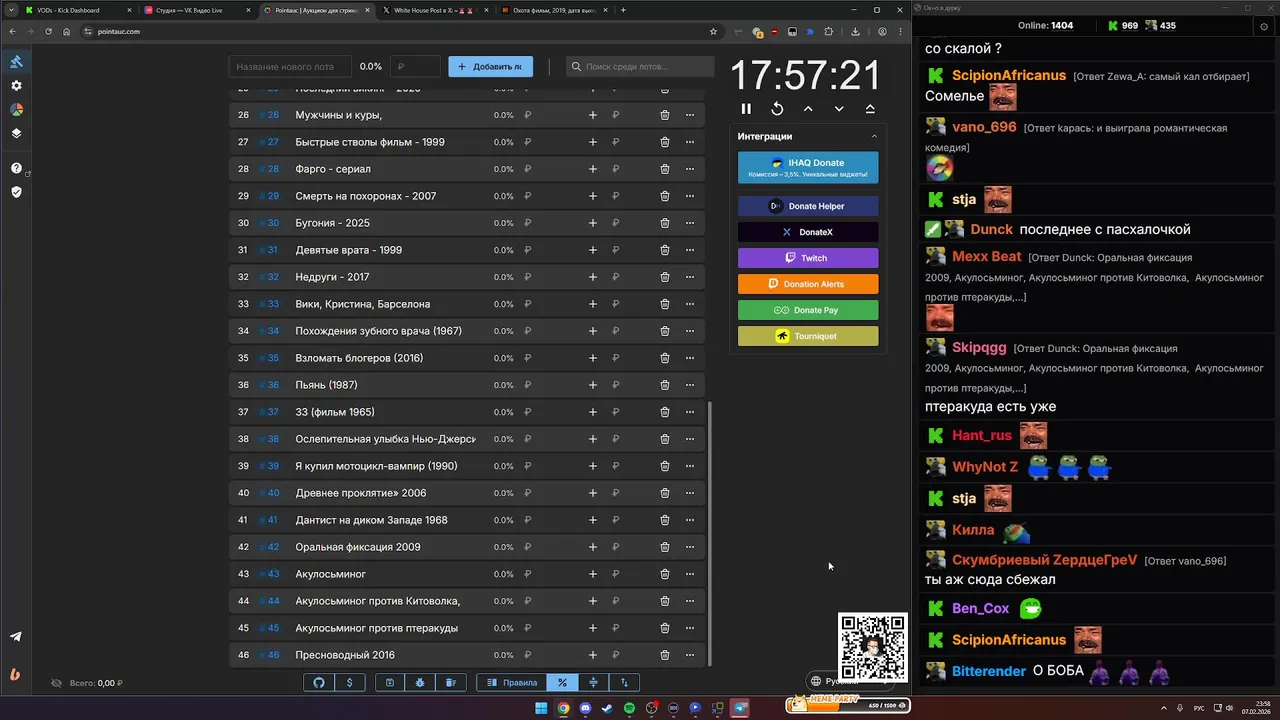Pause the auction timer
This screenshot has width=1280, height=720.
746,109
